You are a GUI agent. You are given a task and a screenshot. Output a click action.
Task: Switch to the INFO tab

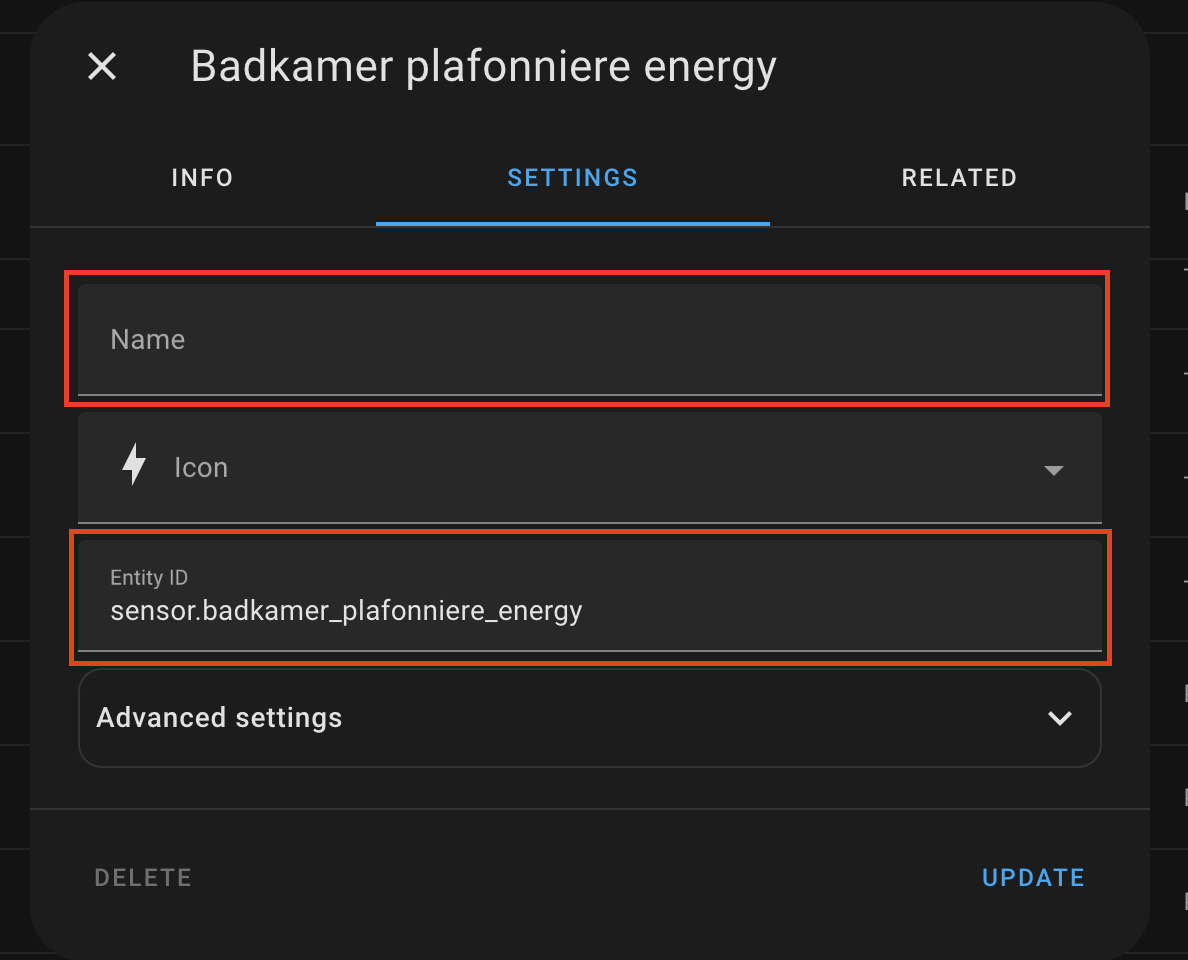(x=201, y=177)
